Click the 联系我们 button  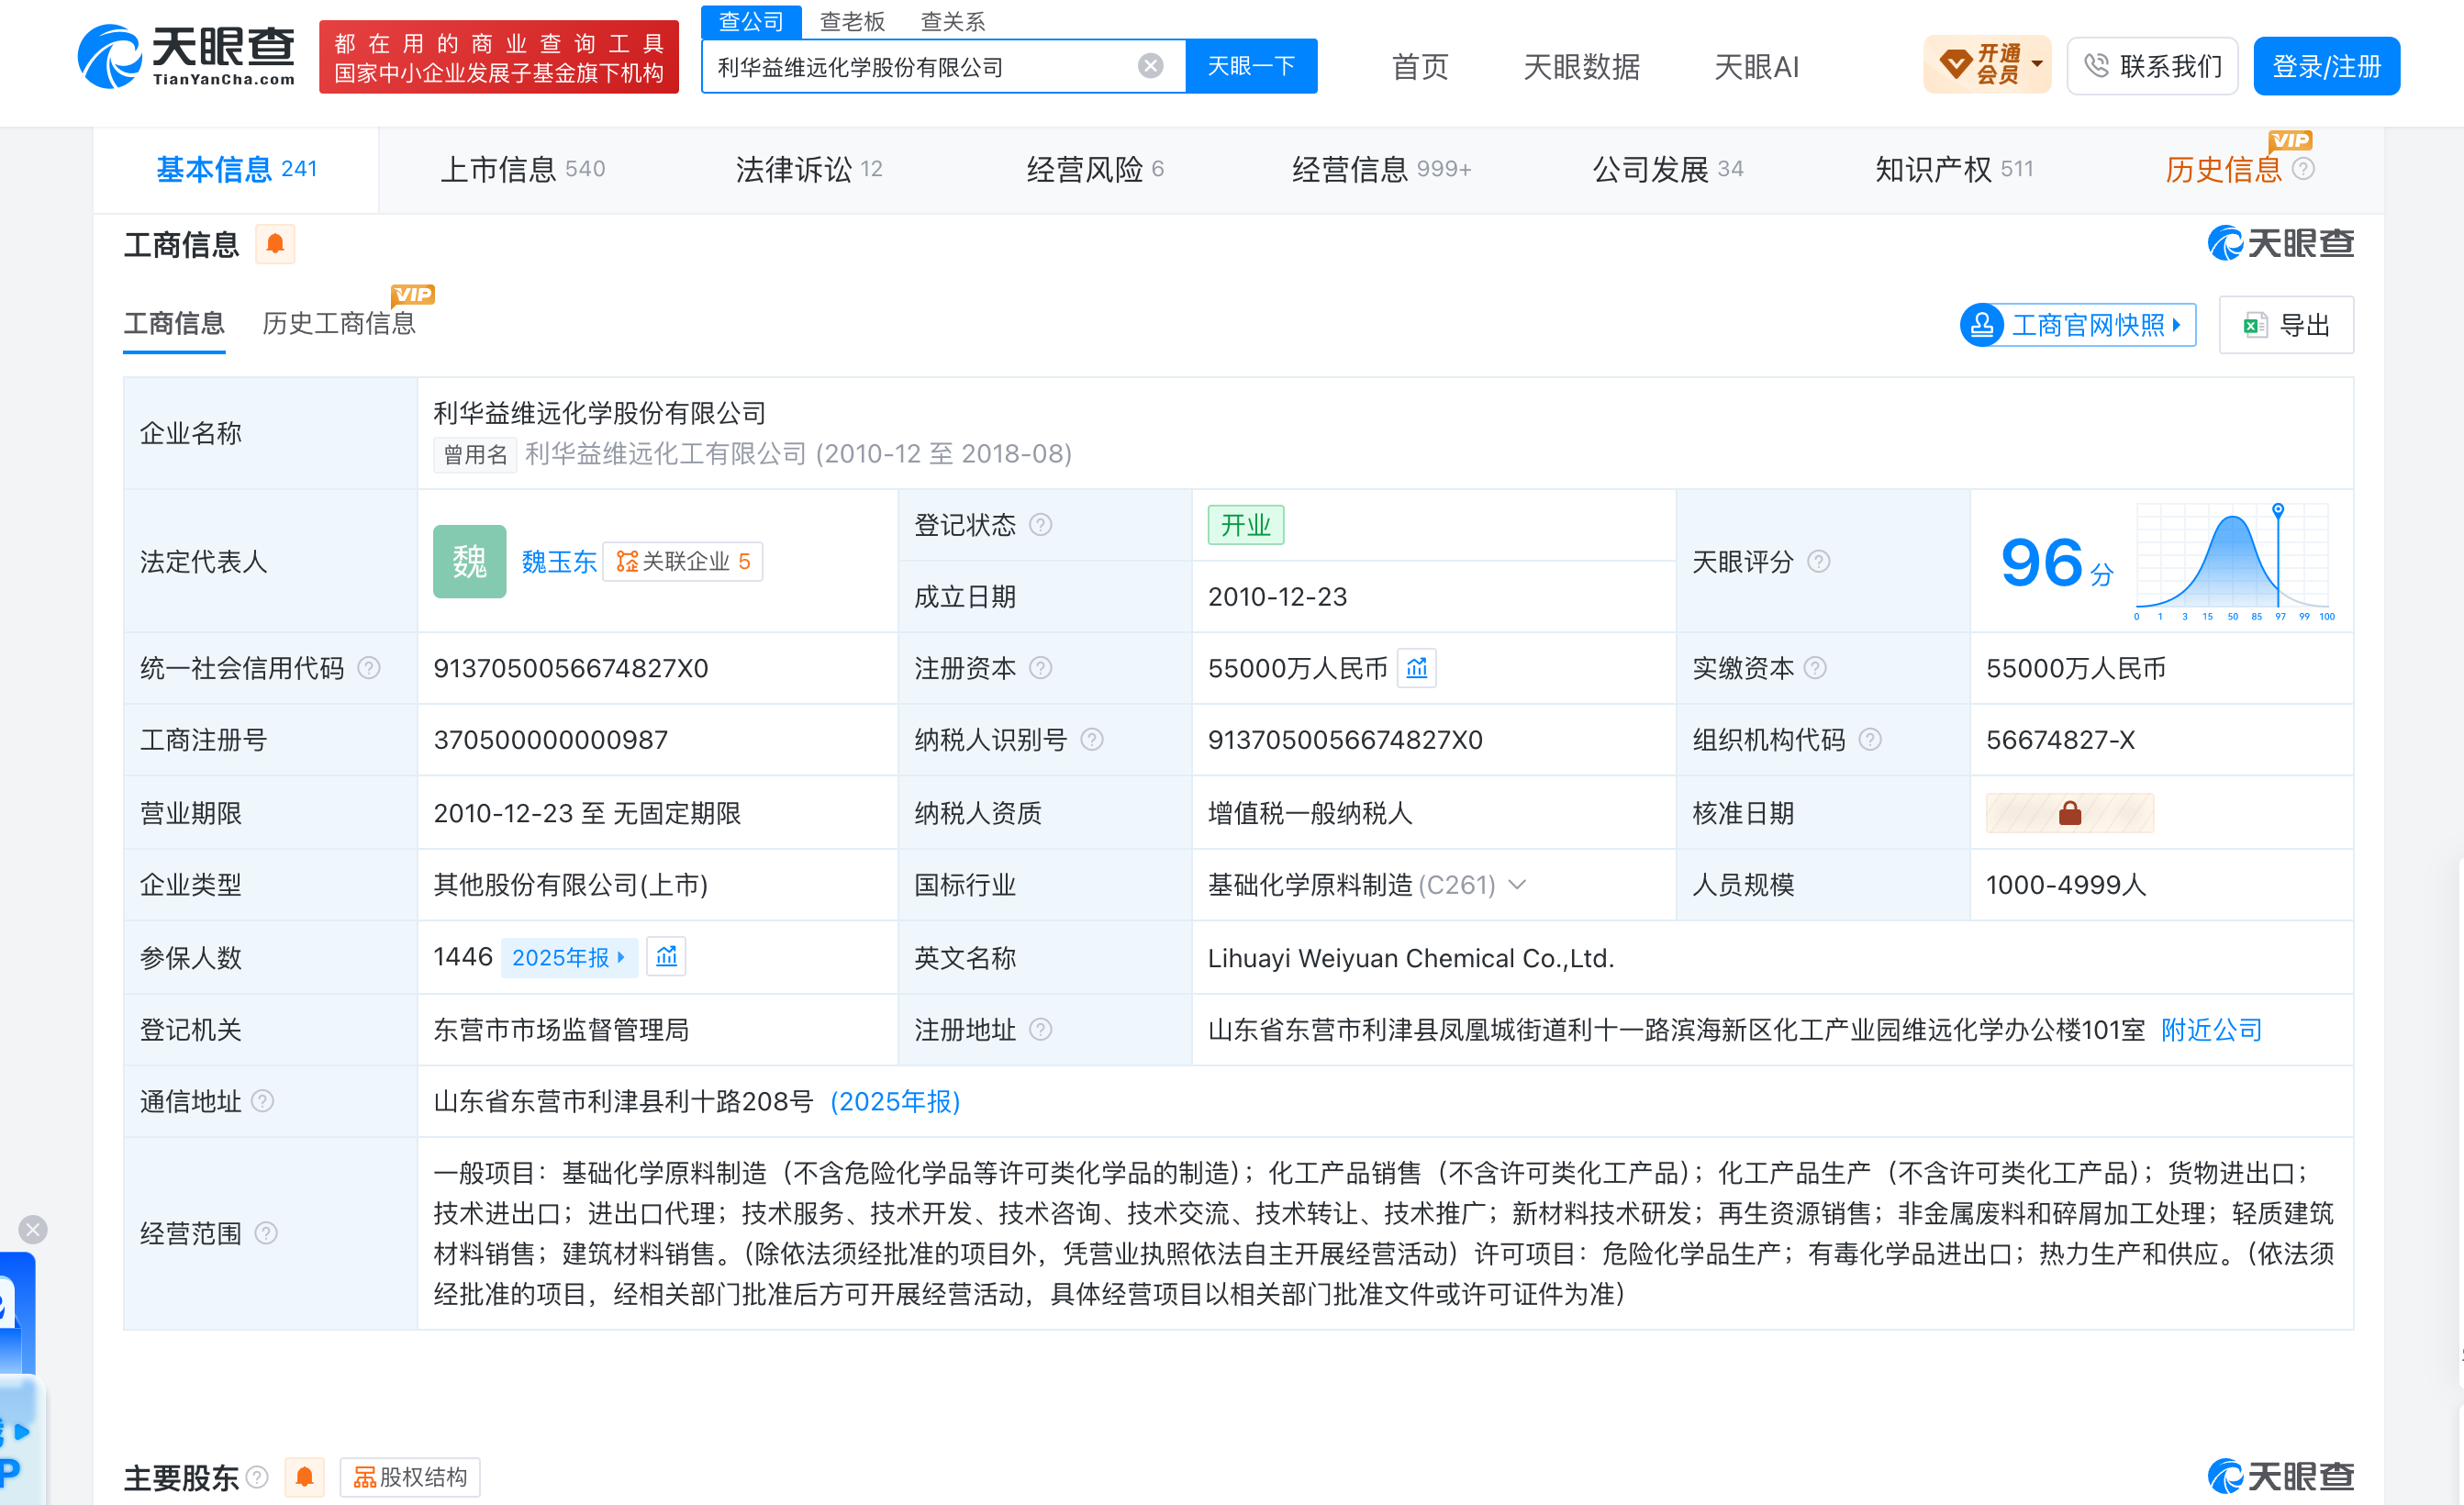tap(2152, 66)
